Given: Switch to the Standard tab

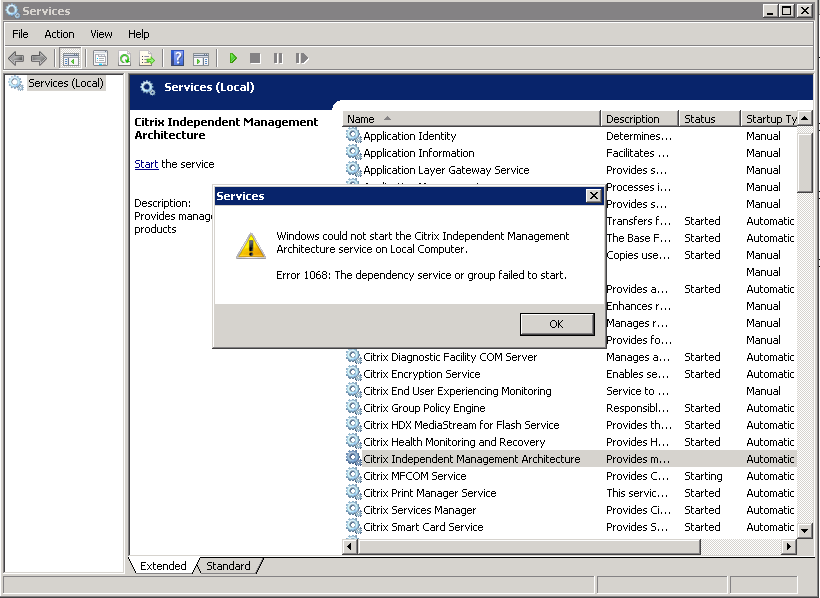Looking at the screenshot, I should click(x=228, y=566).
